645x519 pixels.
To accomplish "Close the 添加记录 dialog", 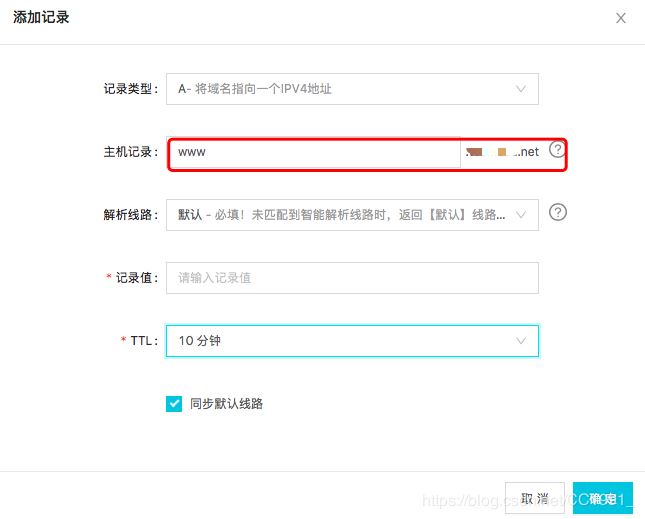I will coord(621,18).
